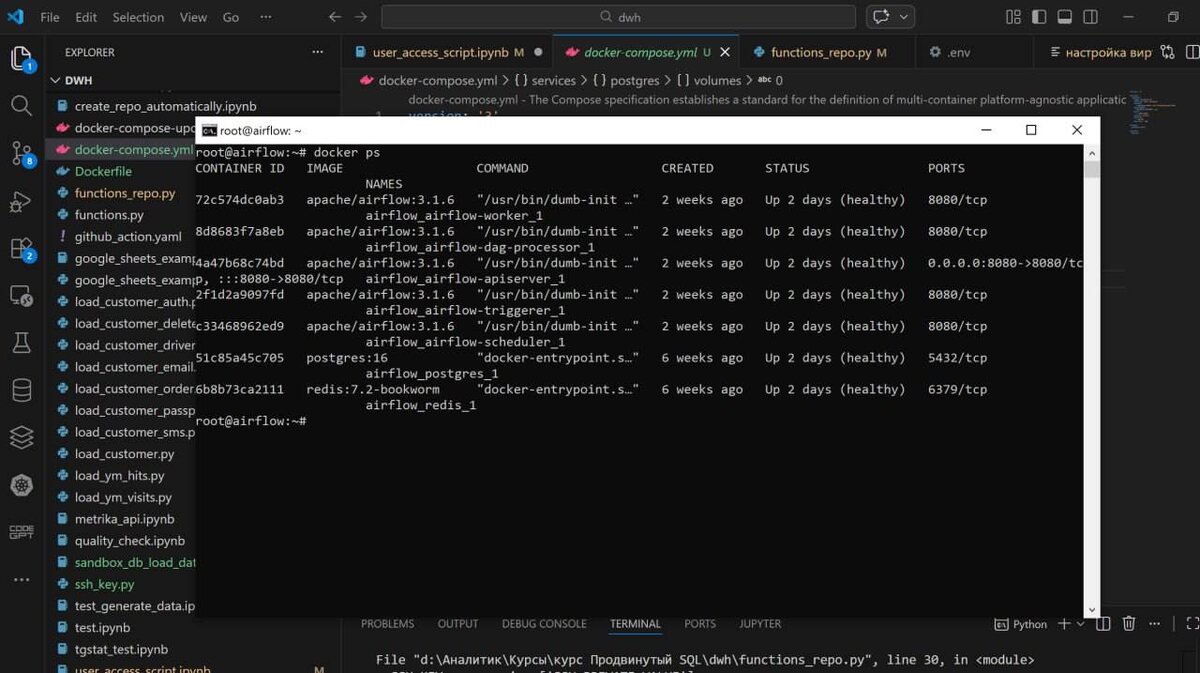Switch to the functions_repo.py editor tab
The height and width of the screenshot is (673, 1200).
point(820,52)
